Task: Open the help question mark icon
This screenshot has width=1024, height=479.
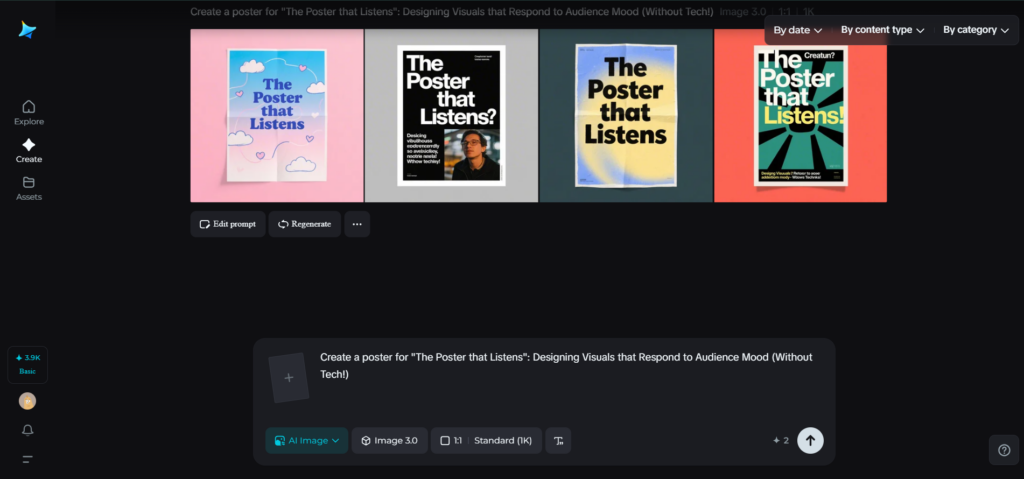Action: [1004, 450]
